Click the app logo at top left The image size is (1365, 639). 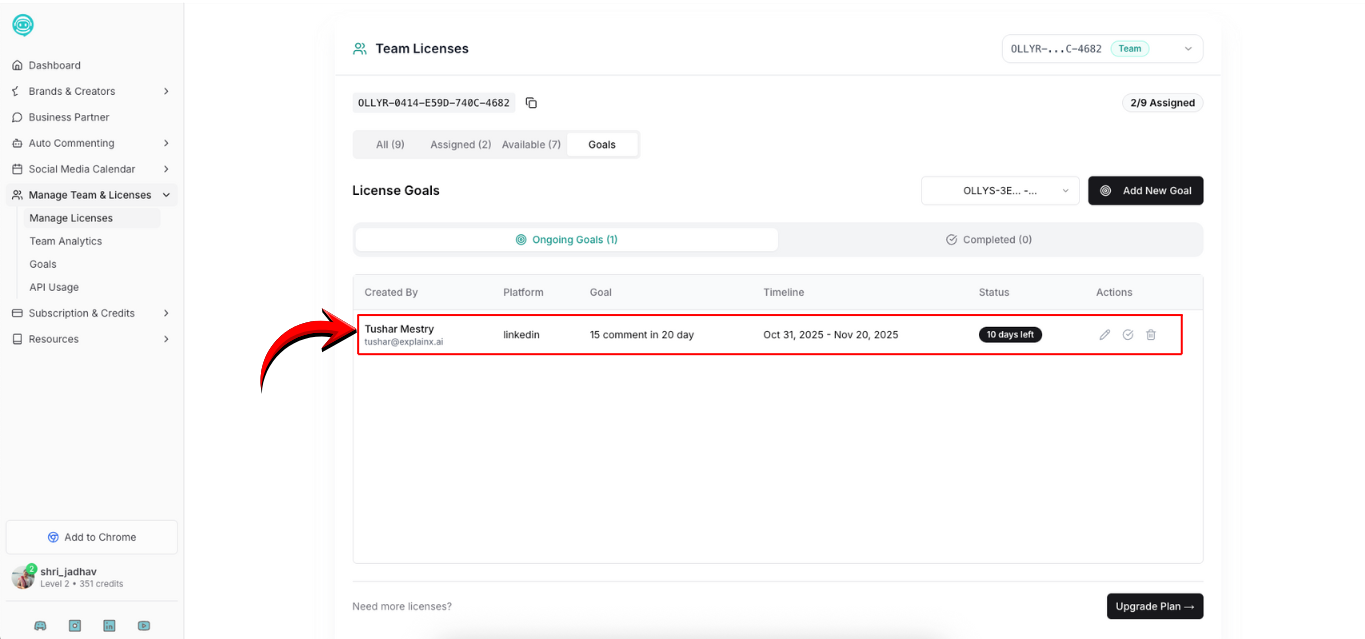click(x=23, y=26)
